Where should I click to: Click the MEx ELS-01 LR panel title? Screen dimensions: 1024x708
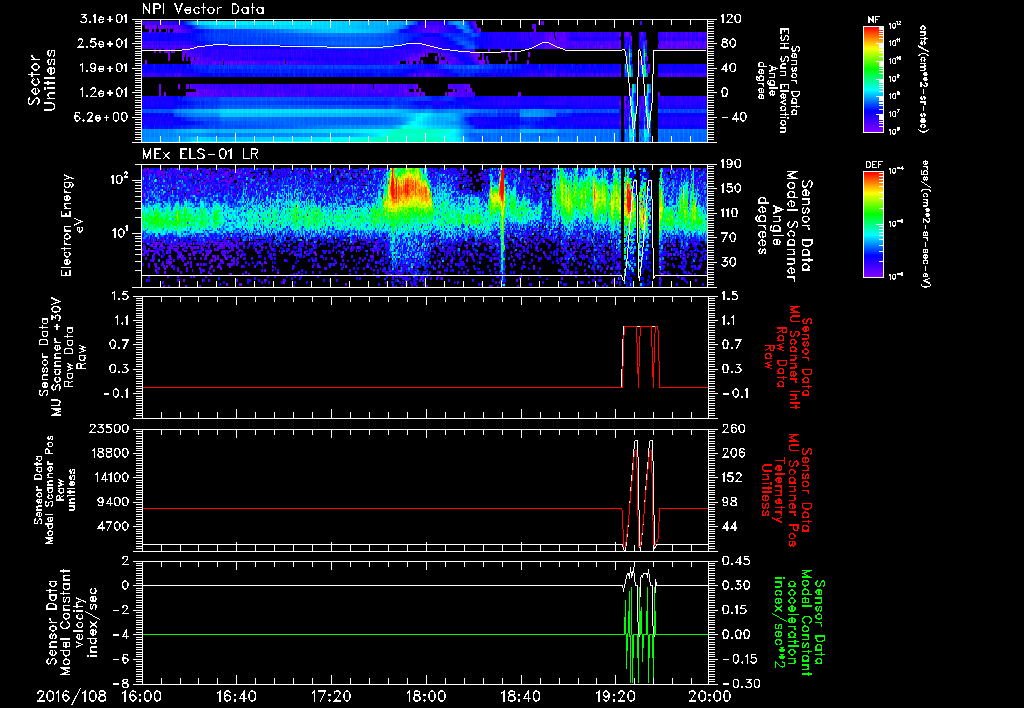(x=199, y=155)
